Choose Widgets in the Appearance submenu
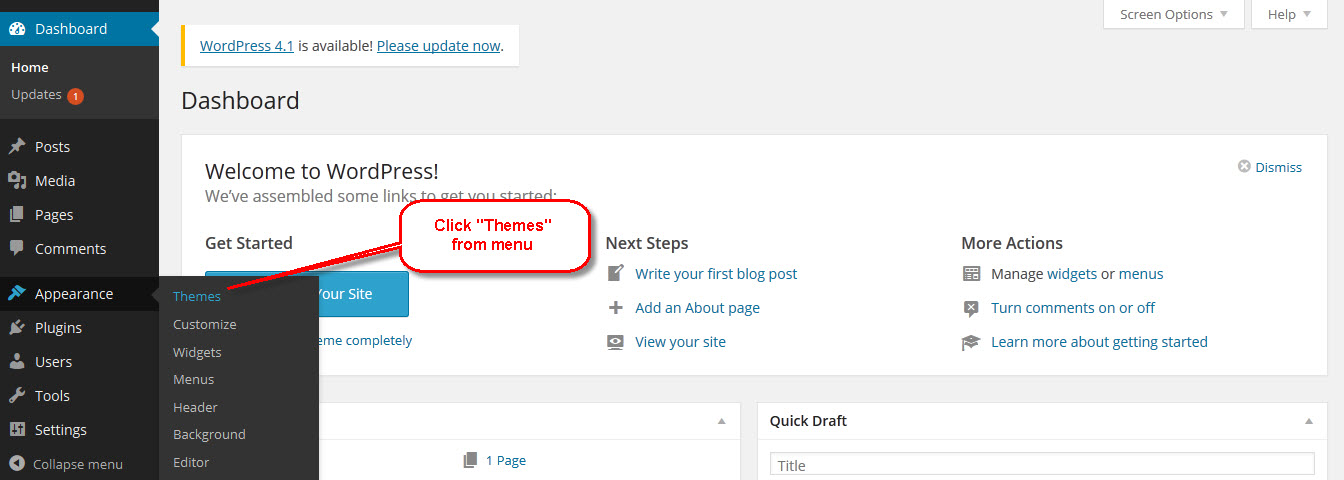1344x480 pixels. [197, 353]
